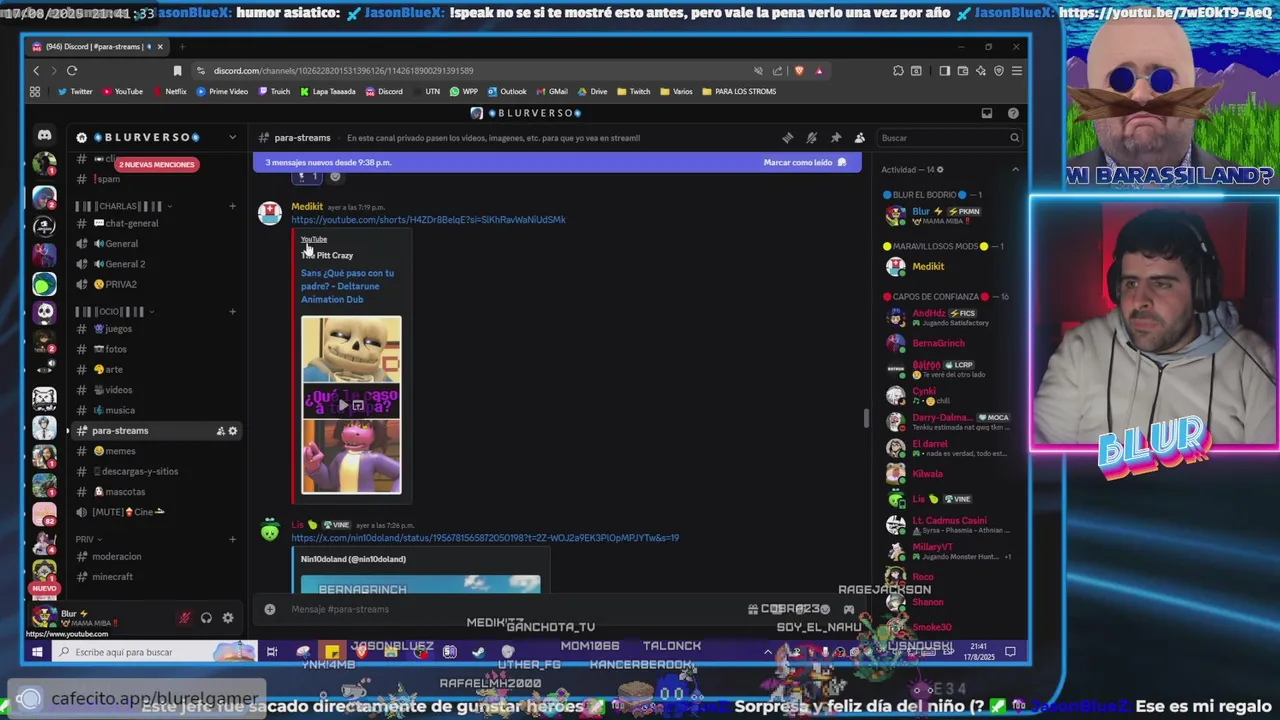
Task: Add a channel to CHARLAS category
Action: (x=232, y=206)
